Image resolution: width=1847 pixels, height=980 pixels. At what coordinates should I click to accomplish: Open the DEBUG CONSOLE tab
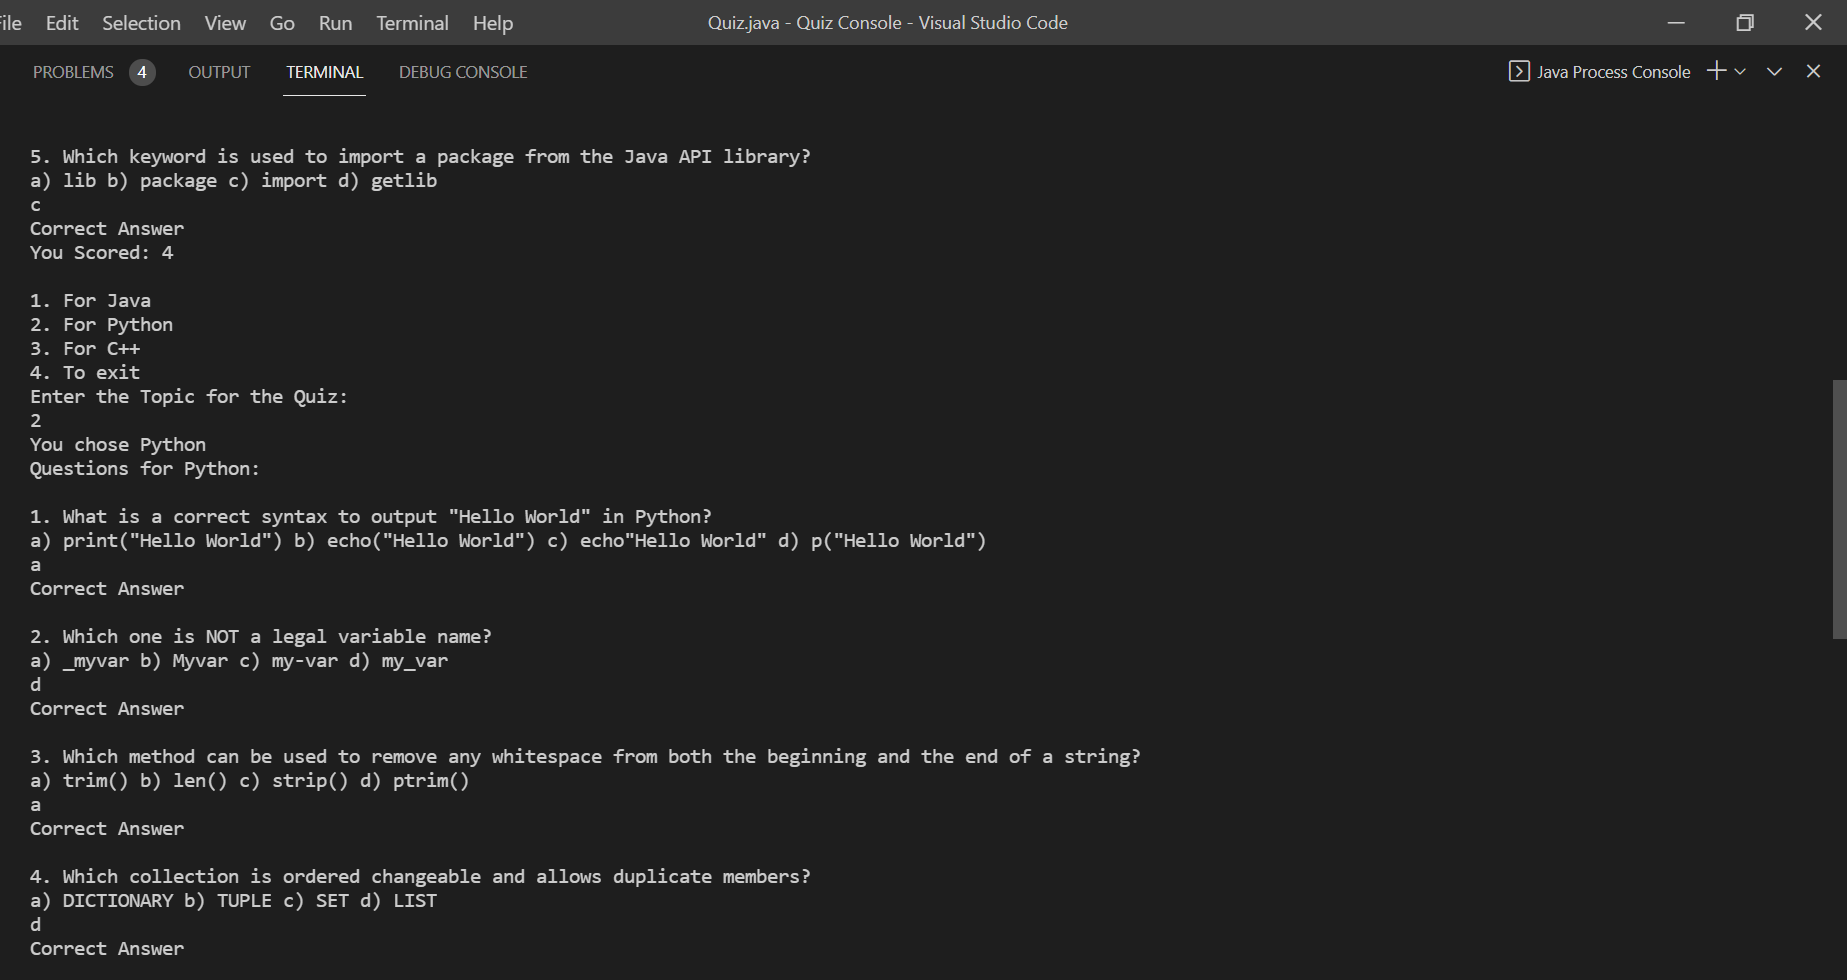coord(462,71)
